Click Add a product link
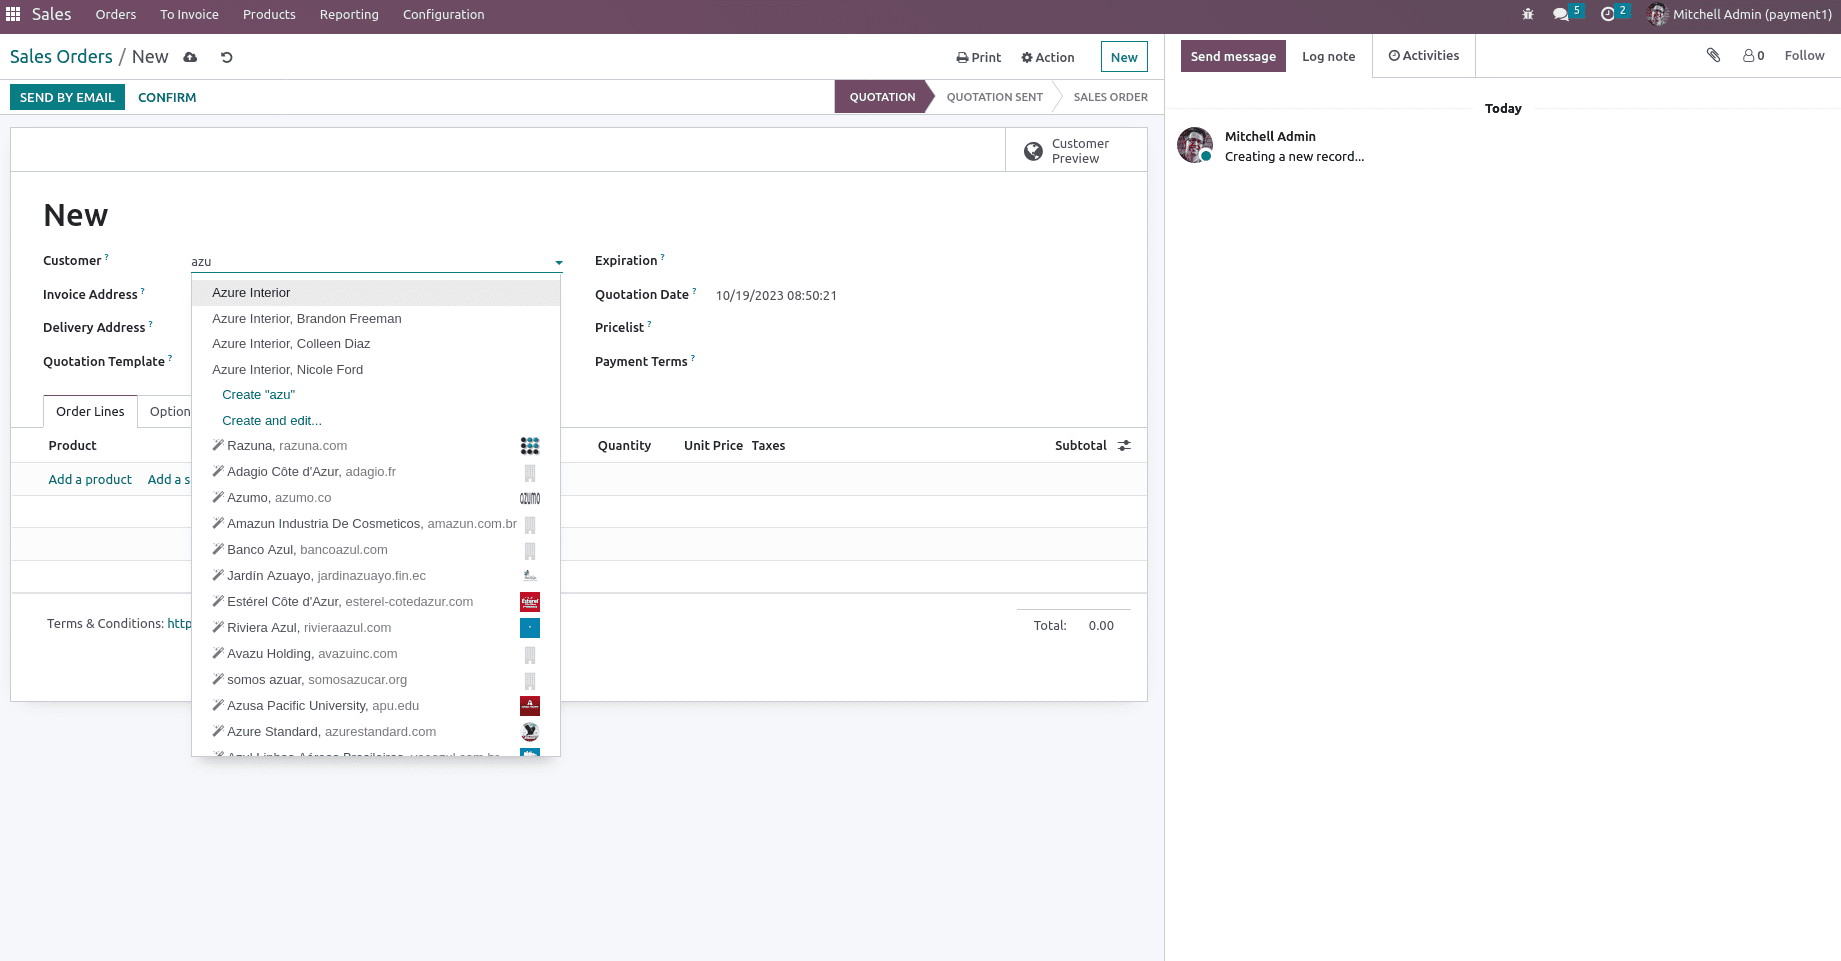This screenshot has width=1841, height=961. (90, 479)
